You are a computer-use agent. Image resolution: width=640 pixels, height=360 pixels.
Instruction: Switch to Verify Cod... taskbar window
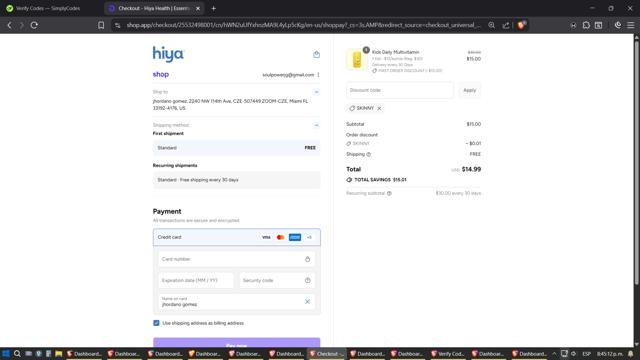pos(448,354)
